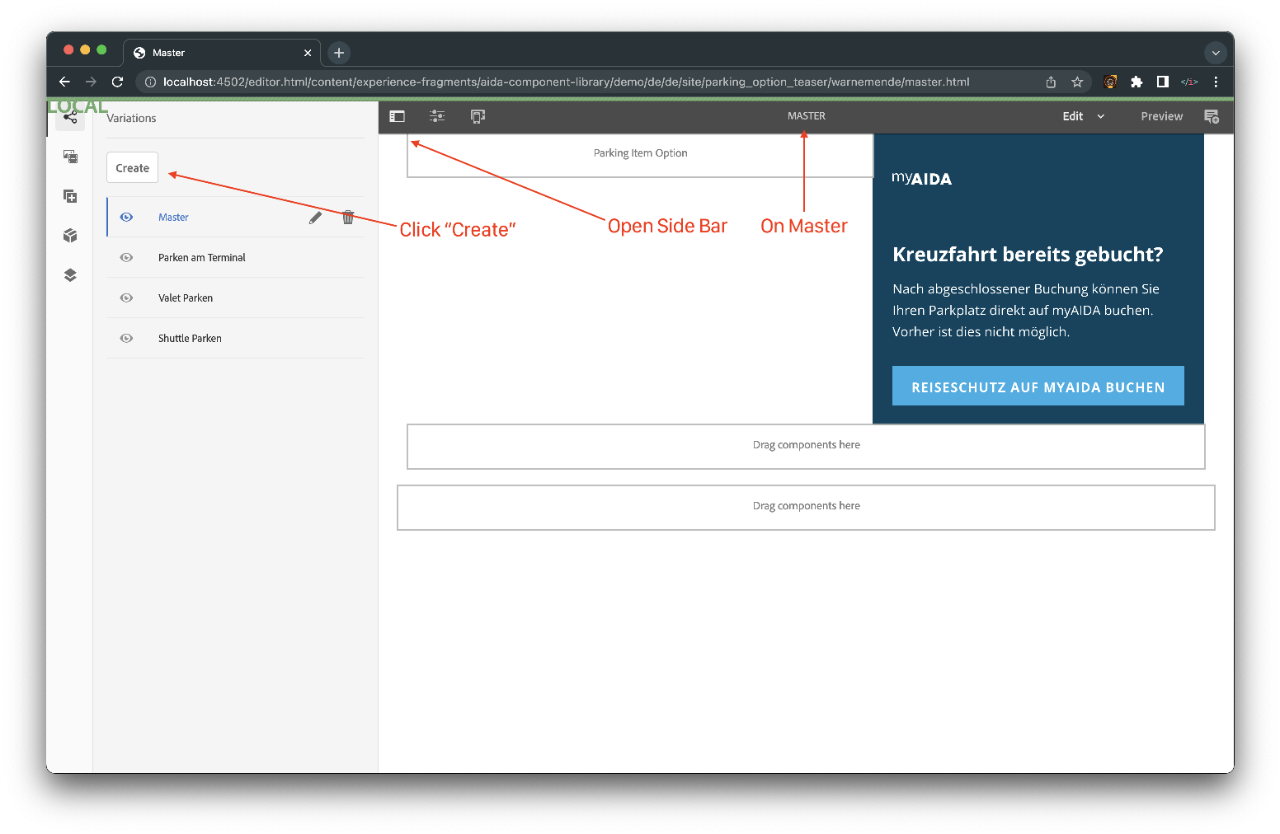1280x834 pixels.
Task: Open the Assets panel in sidebar
Action: [x=70, y=156]
